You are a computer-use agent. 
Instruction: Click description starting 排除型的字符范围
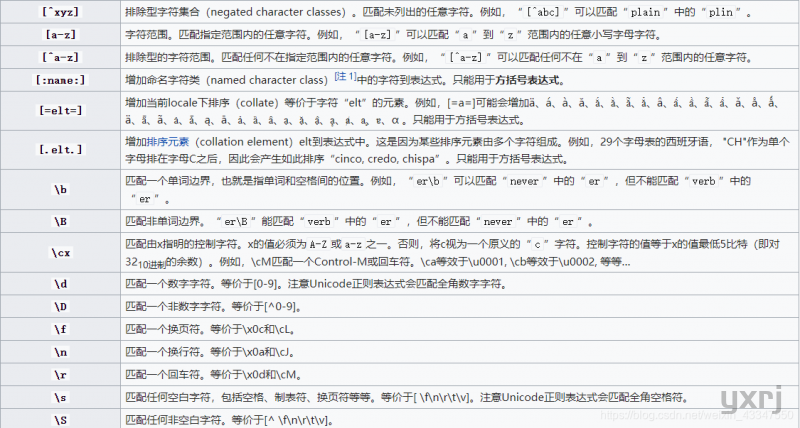439,58
